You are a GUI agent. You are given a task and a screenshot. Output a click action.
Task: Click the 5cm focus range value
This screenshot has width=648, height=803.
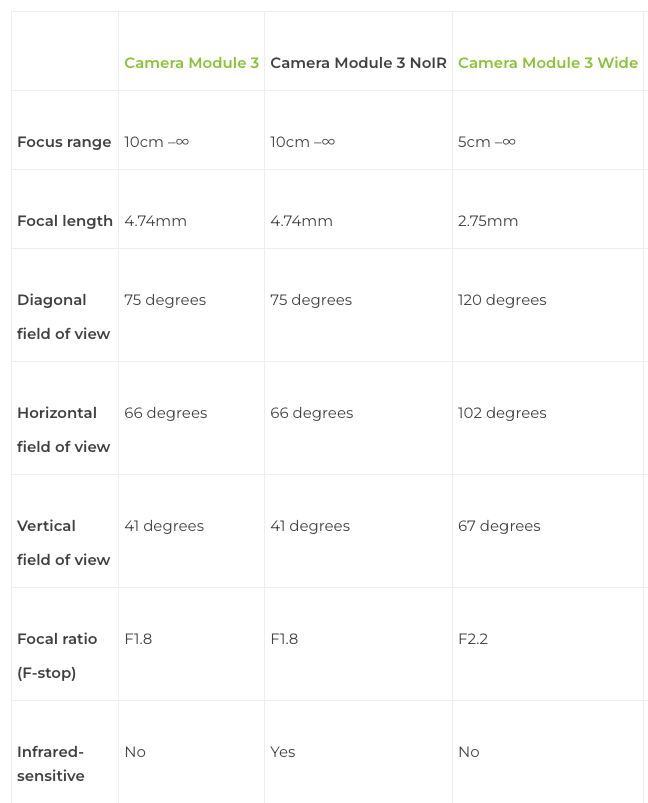point(487,142)
